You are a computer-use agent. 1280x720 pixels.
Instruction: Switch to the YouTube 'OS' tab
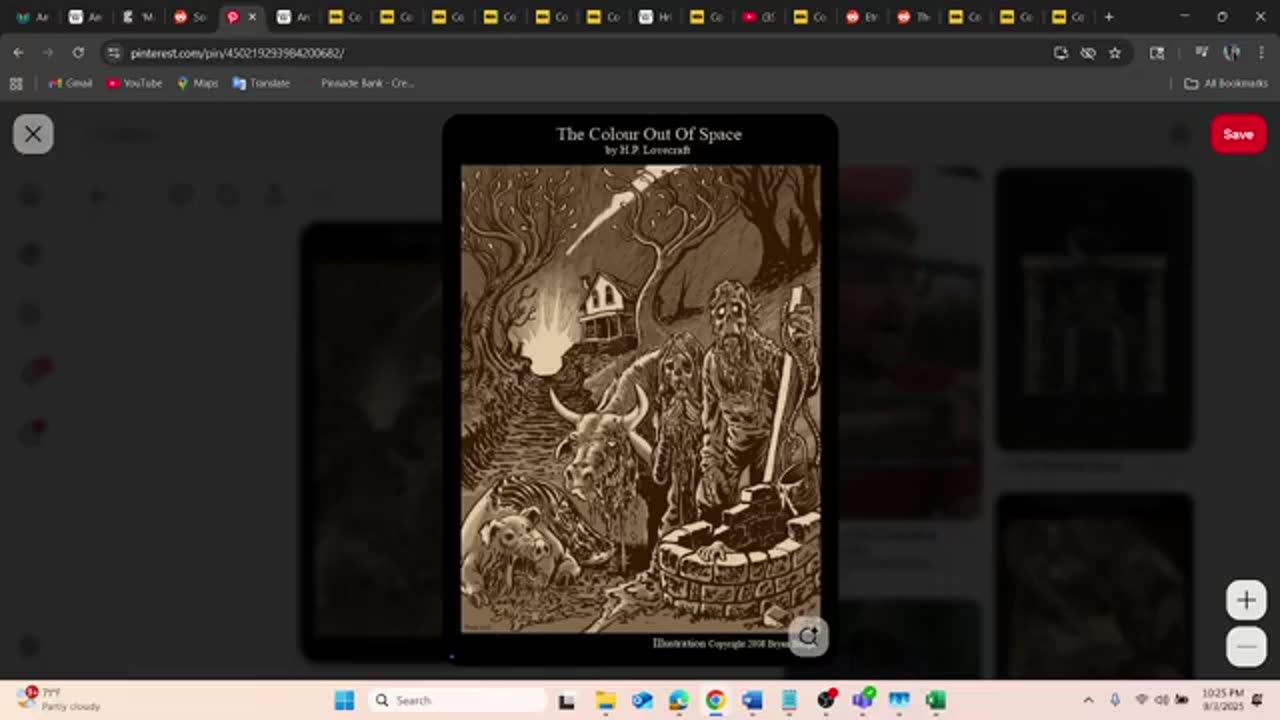pos(760,17)
